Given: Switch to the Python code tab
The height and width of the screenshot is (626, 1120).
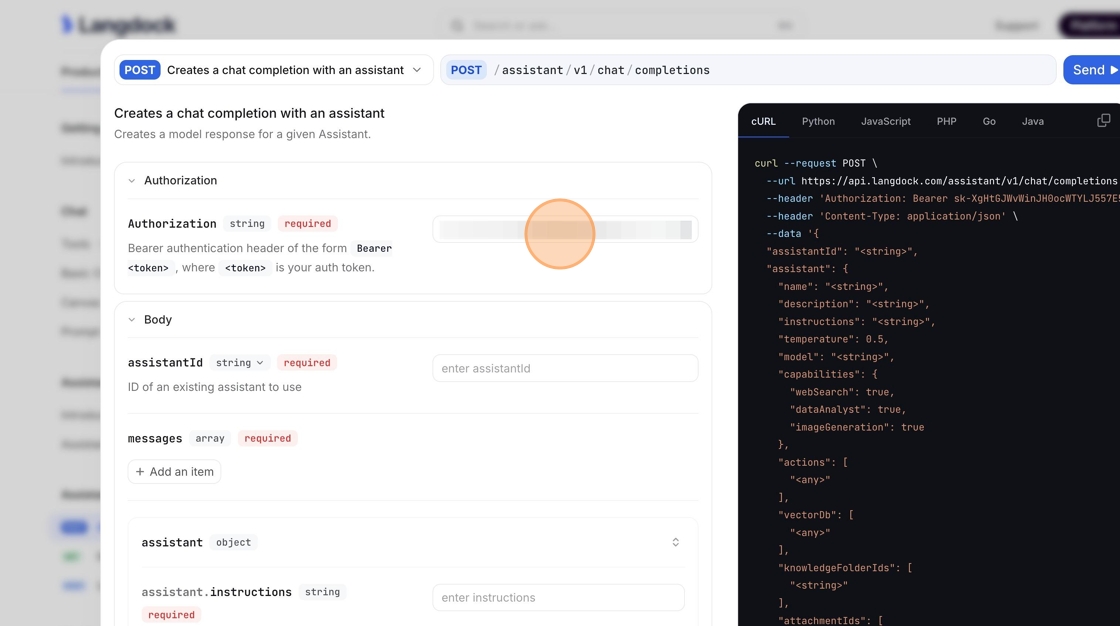Looking at the screenshot, I should (x=817, y=121).
